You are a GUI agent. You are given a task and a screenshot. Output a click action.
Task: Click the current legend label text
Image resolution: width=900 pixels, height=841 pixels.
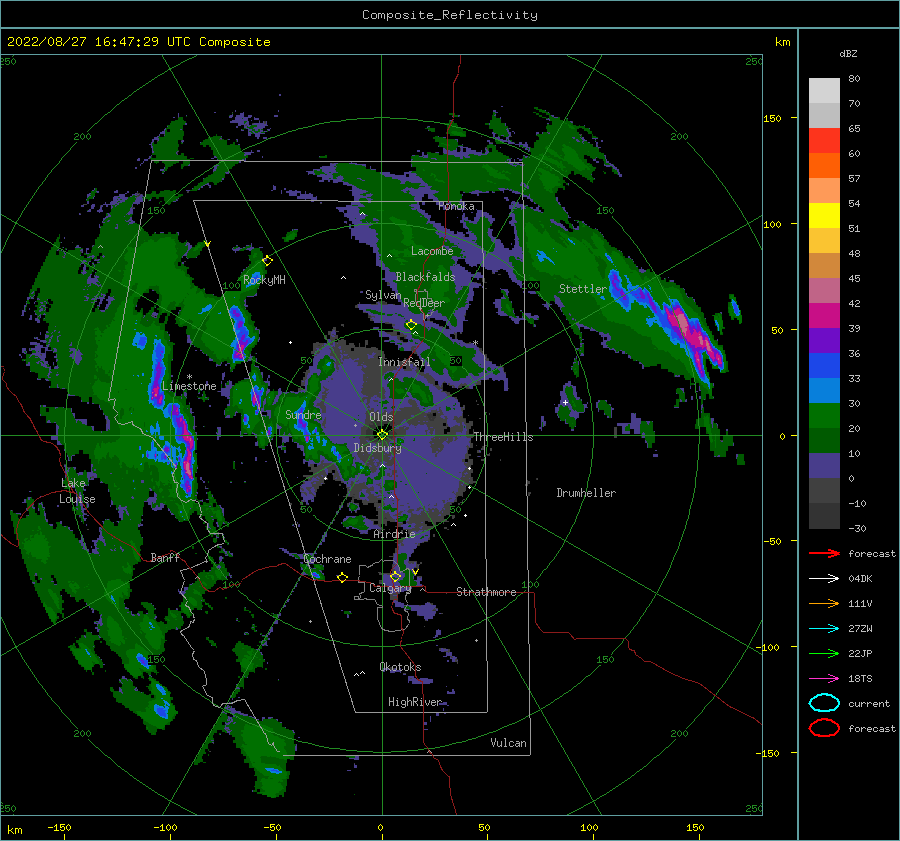(869, 703)
